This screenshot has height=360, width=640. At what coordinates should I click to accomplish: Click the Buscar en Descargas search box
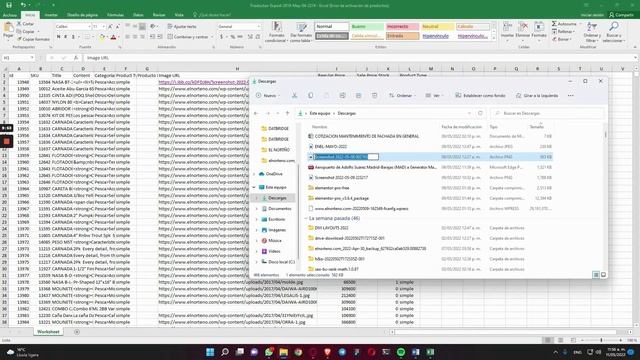tap(547, 113)
